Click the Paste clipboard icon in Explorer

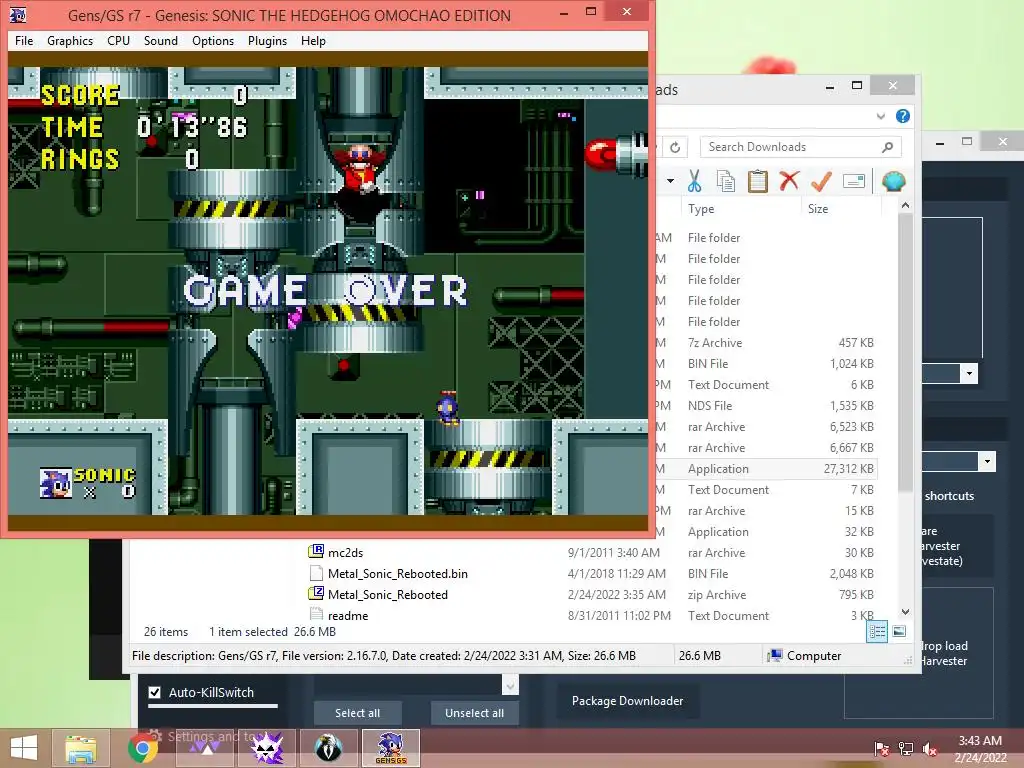click(758, 181)
